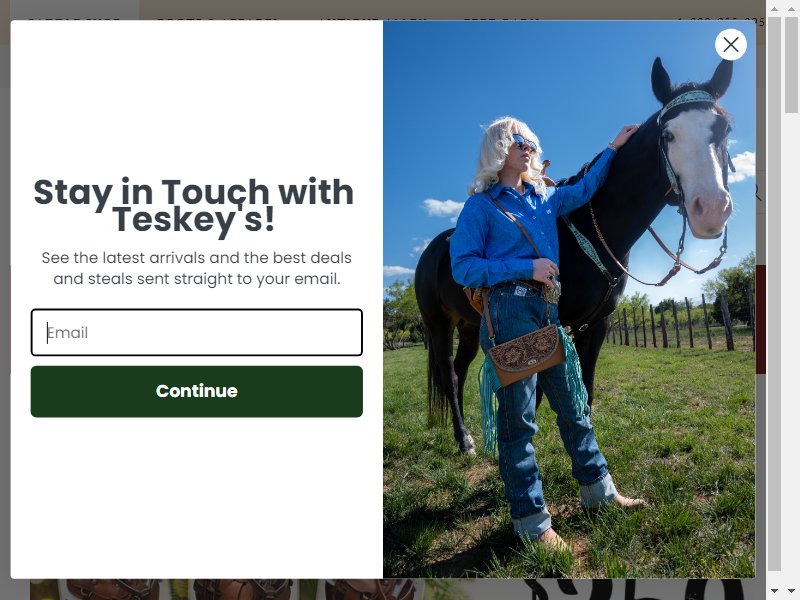This screenshot has width=800, height=600.
Task: Click the inner scrollbar down arrow
Action: coord(774,591)
